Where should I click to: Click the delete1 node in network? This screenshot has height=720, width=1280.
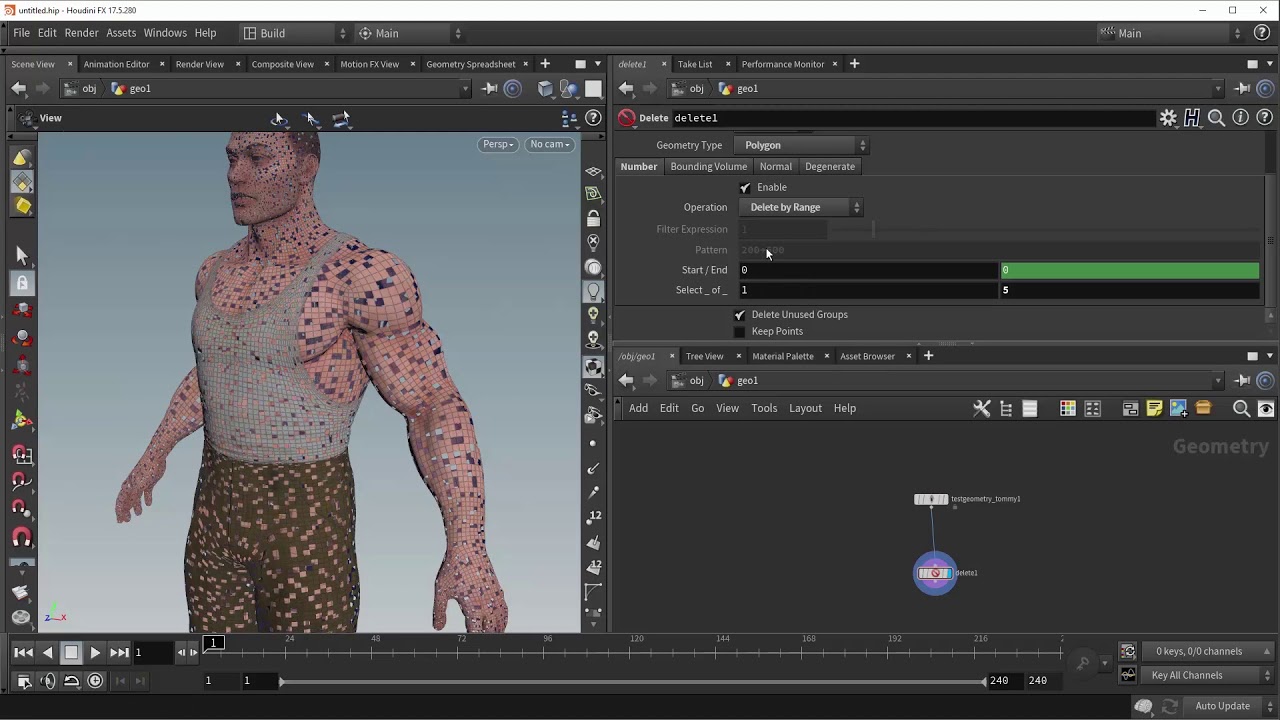(935, 573)
